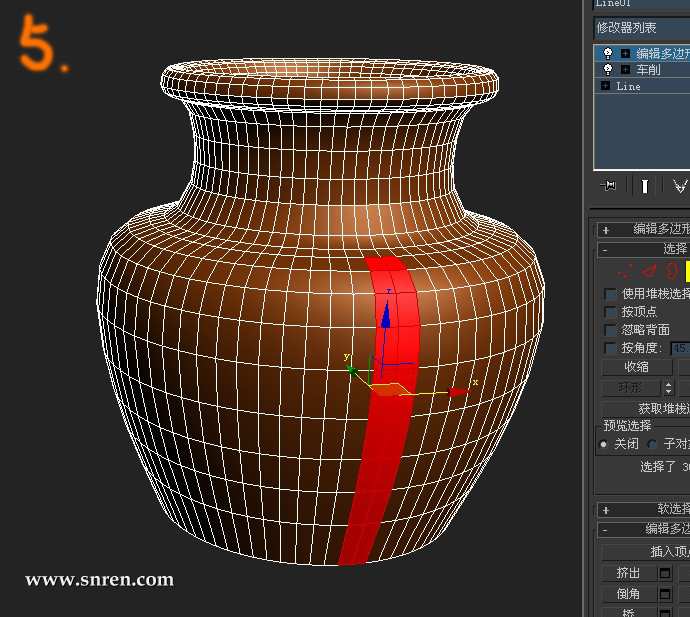Click the 获取堆栈选择 button
Image resolution: width=690 pixels, height=617 pixels.
pyautogui.click(x=646, y=408)
